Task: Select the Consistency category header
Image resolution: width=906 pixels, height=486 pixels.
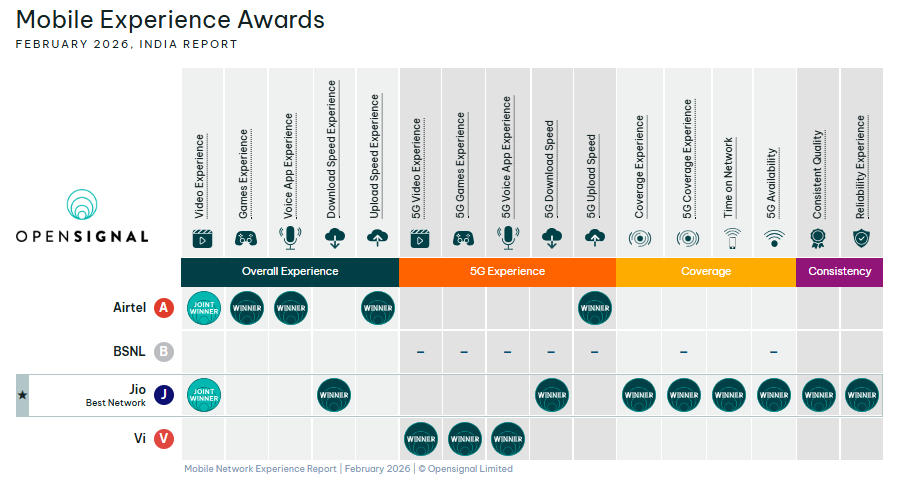Action: (x=840, y=272)
